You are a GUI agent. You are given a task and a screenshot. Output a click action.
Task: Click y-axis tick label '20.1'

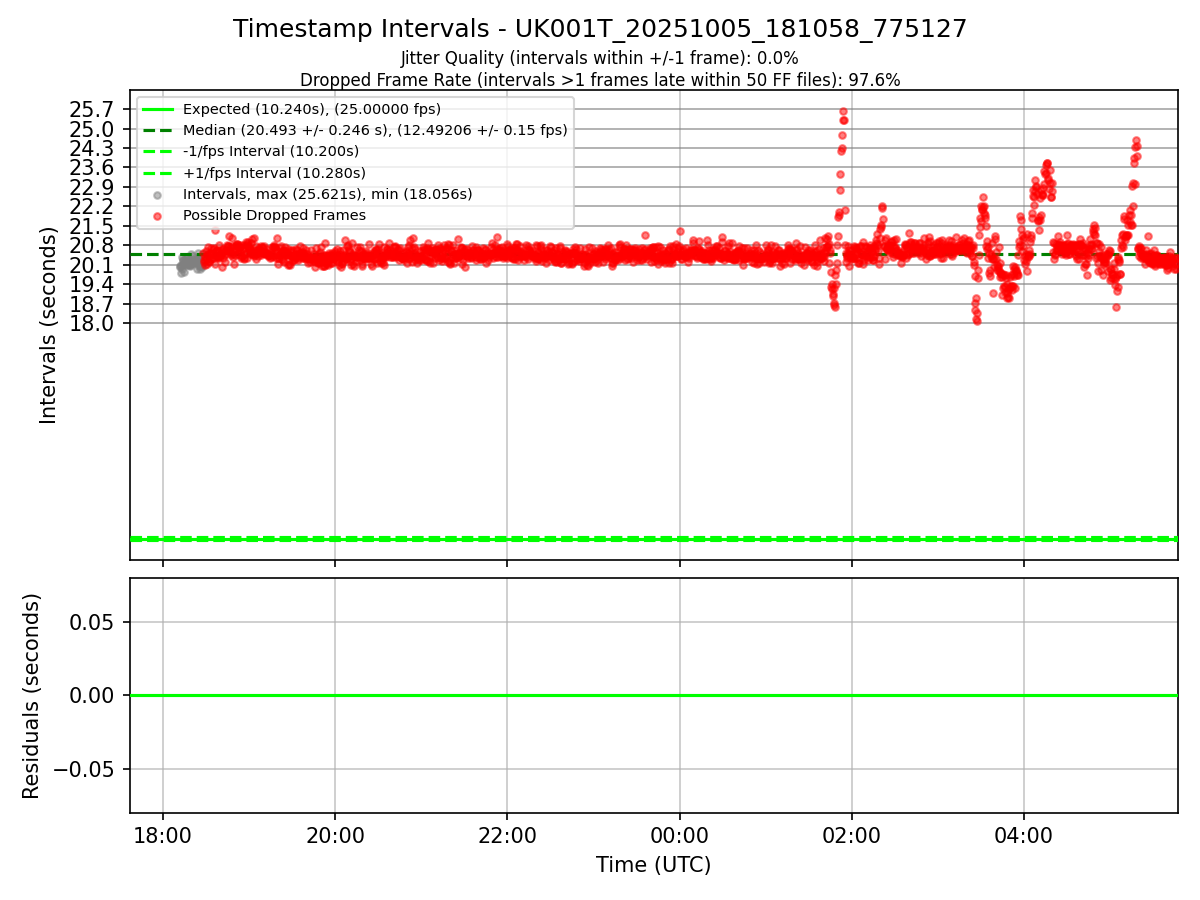pyautogui.click(x=92, y=265)
